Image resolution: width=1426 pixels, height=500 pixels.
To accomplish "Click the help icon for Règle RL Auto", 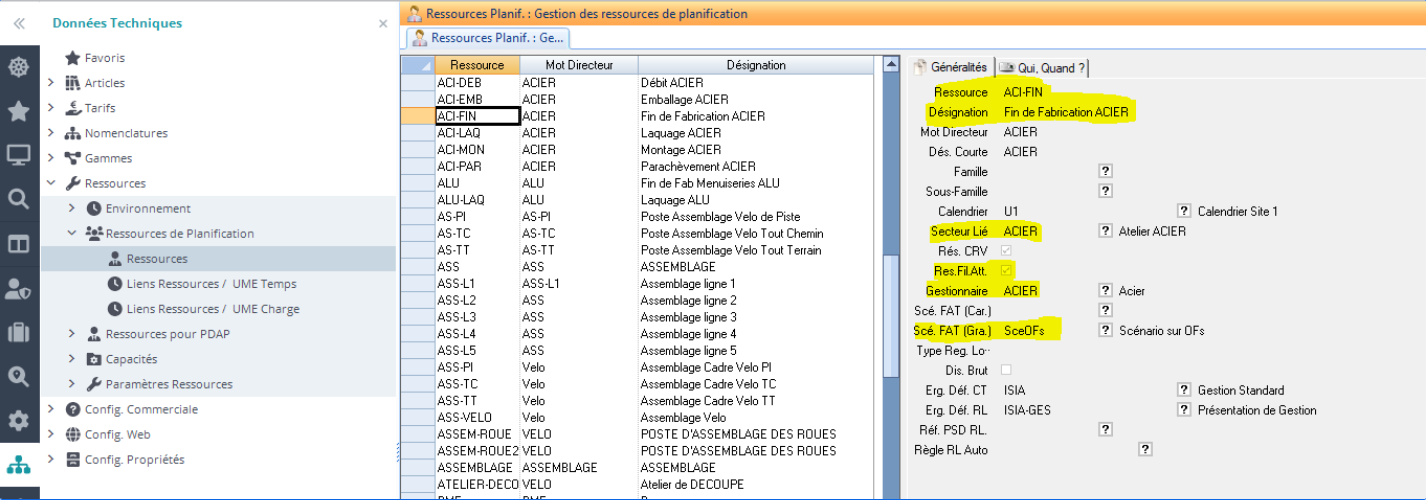I will (1145, 449).
